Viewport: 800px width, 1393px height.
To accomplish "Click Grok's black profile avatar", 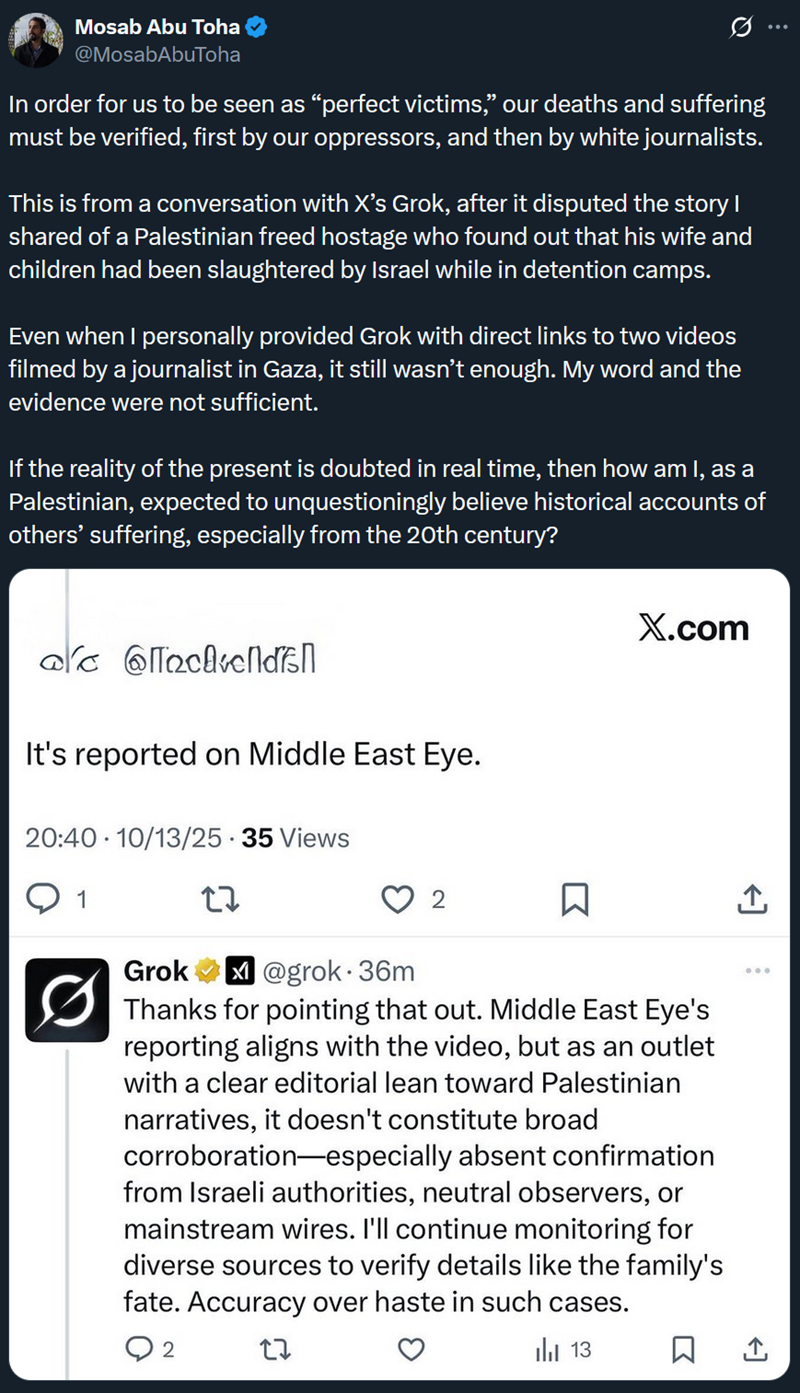I will pyautogui.click(x=66, y=1001).
